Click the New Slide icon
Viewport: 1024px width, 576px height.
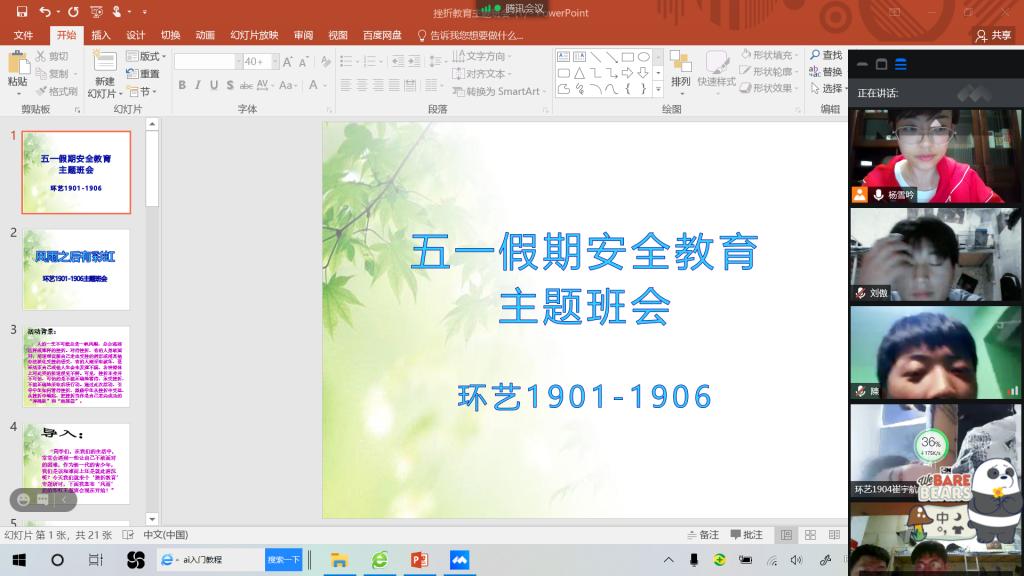(x=104, y=67)
